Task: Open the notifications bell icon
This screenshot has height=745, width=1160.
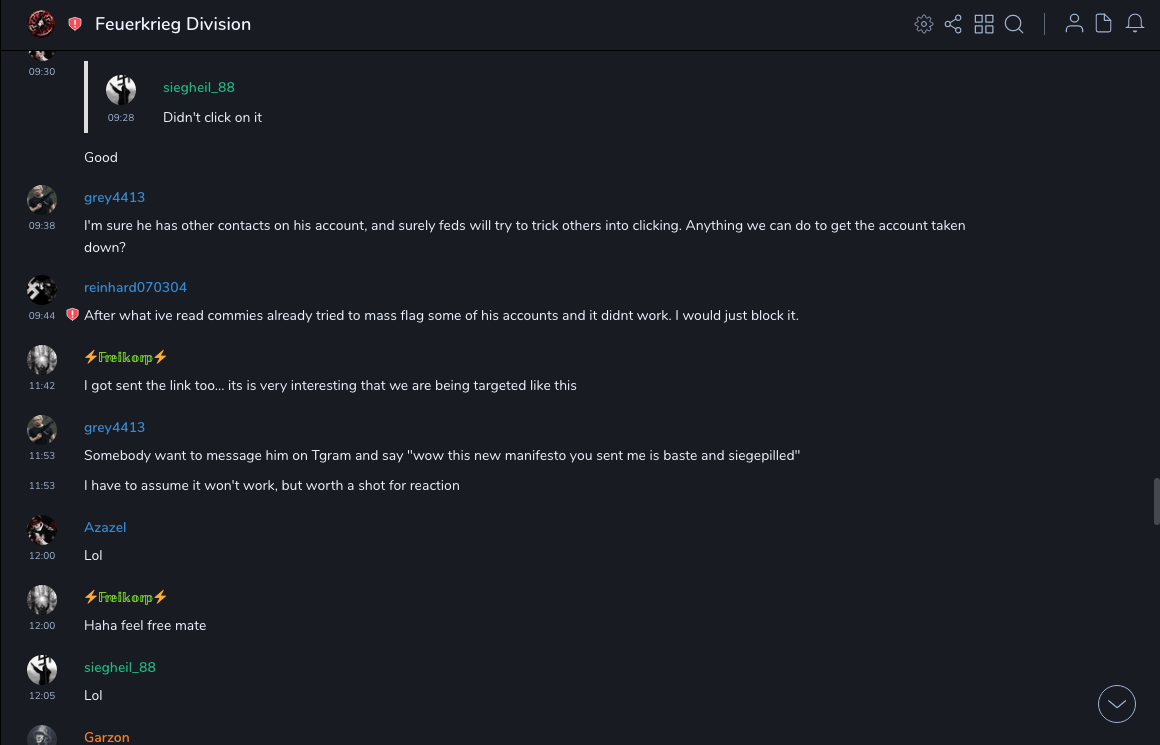Action: [1135, 23]
